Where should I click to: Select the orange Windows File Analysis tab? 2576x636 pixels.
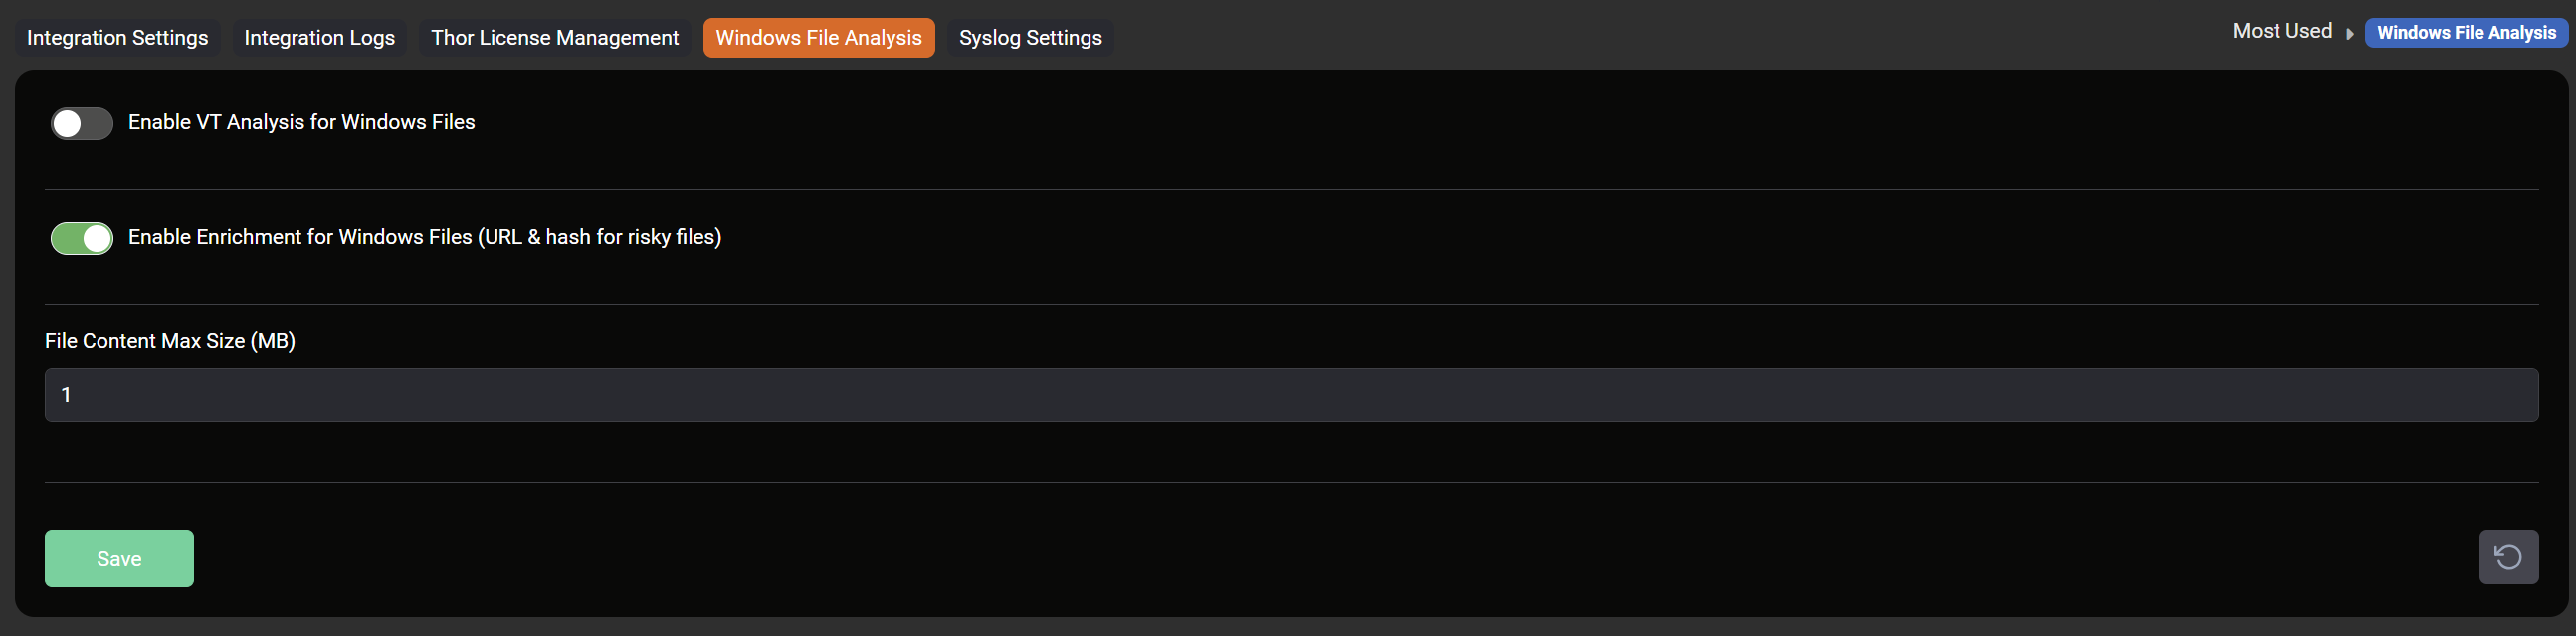818,38
